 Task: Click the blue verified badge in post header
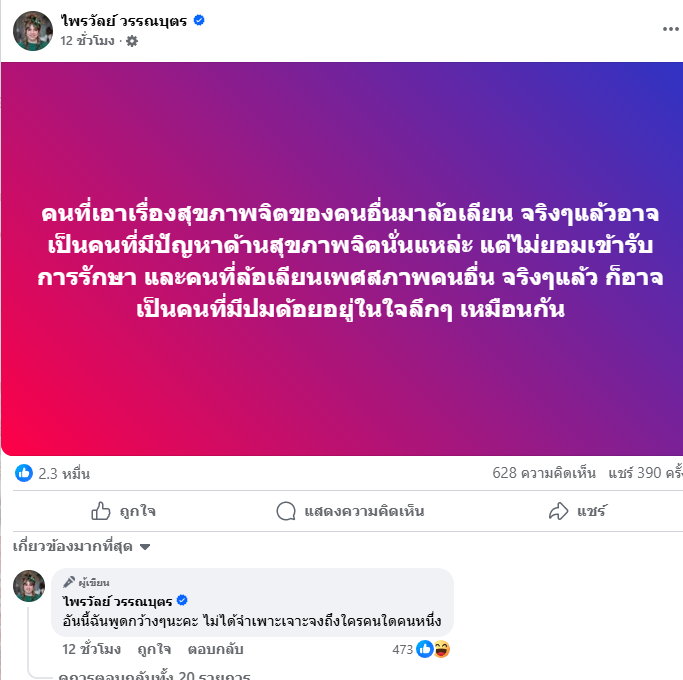(199, 20)
